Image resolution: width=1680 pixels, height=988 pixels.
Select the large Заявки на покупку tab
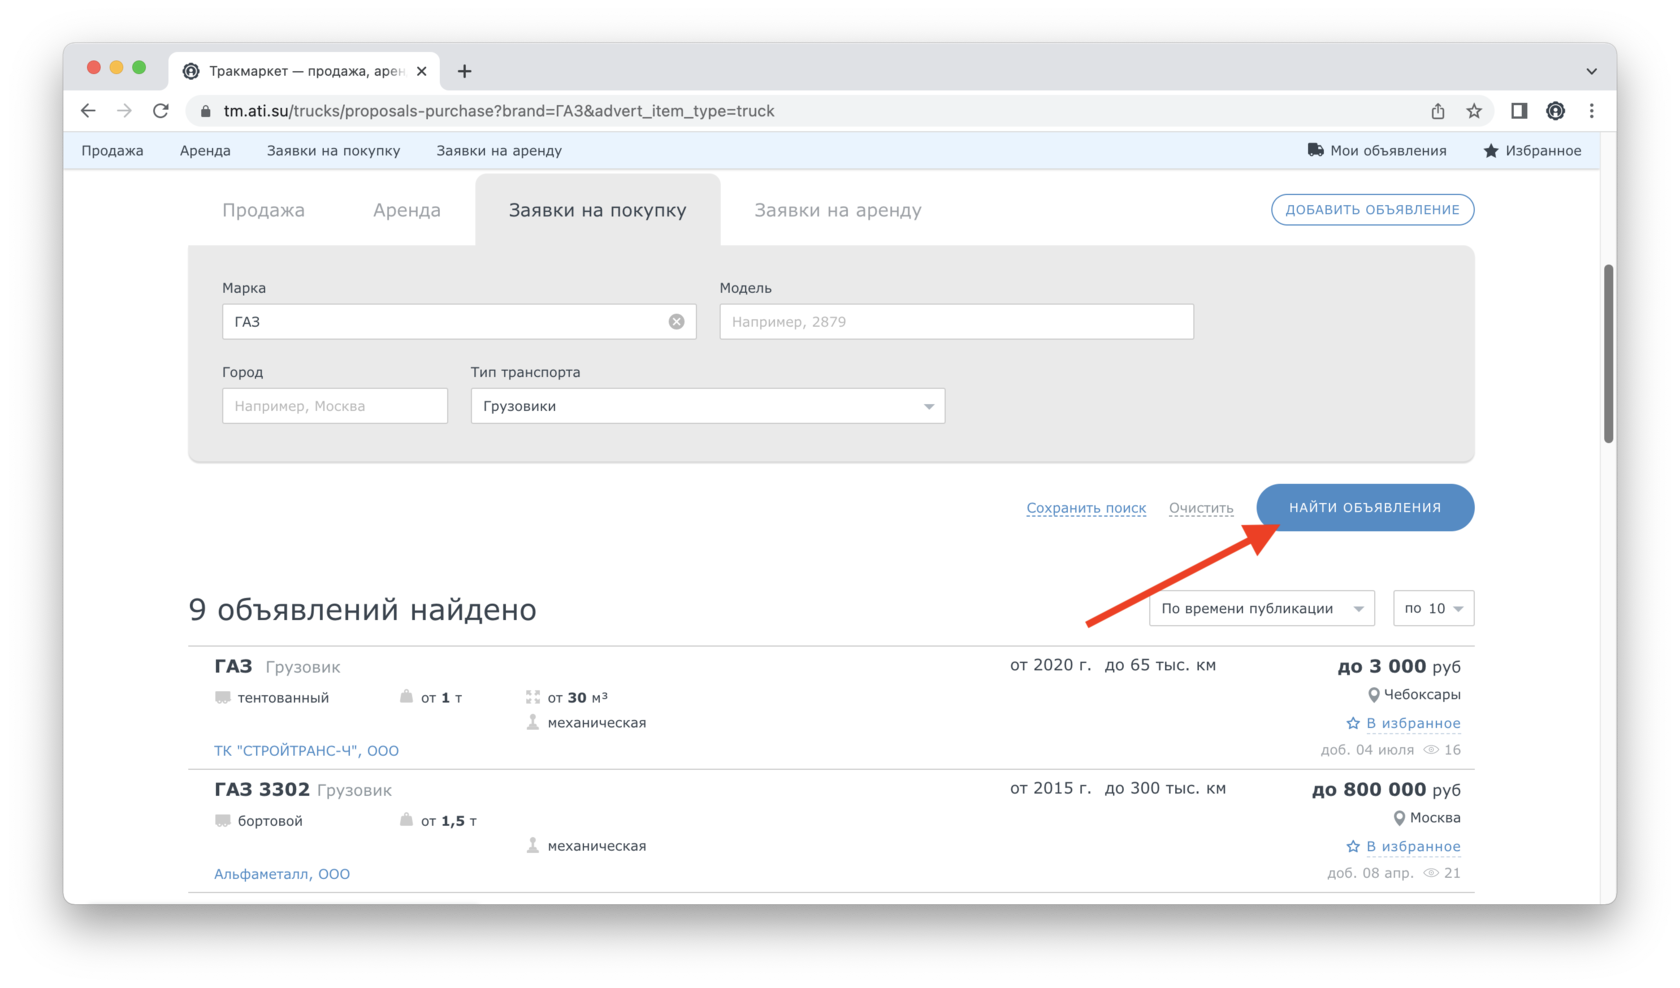[598, 210]
